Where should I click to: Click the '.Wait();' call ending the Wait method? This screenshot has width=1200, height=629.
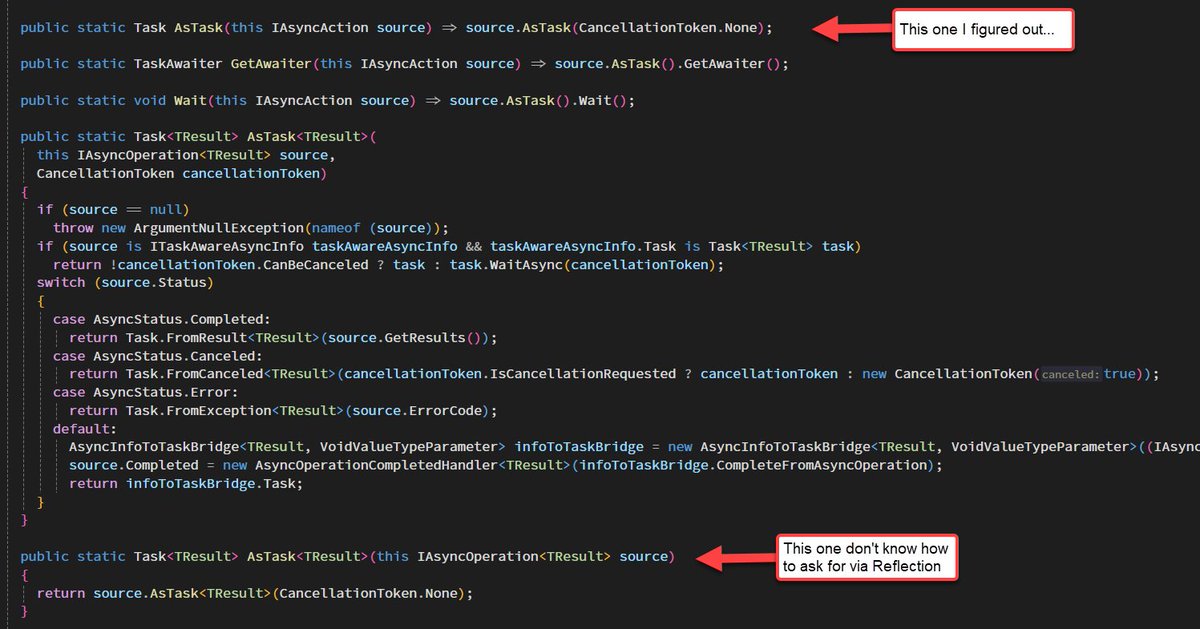coord(604,100)
